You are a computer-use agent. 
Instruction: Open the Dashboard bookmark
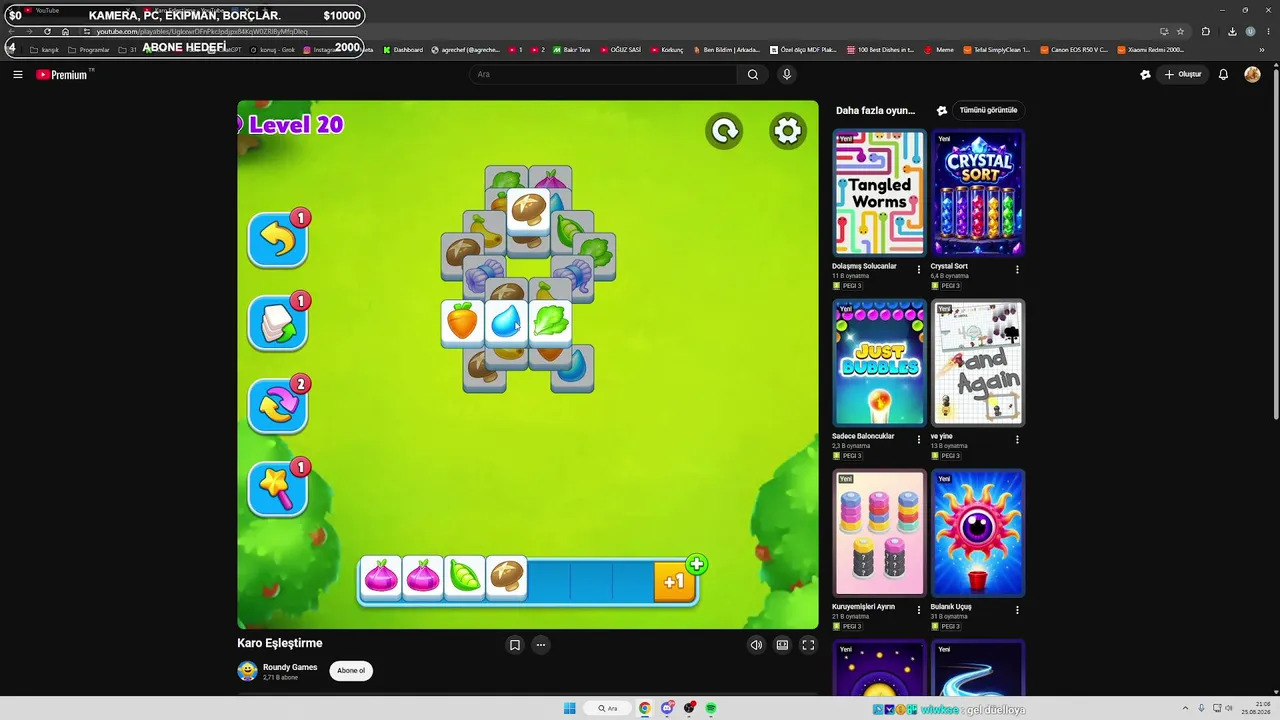[403, 49]
